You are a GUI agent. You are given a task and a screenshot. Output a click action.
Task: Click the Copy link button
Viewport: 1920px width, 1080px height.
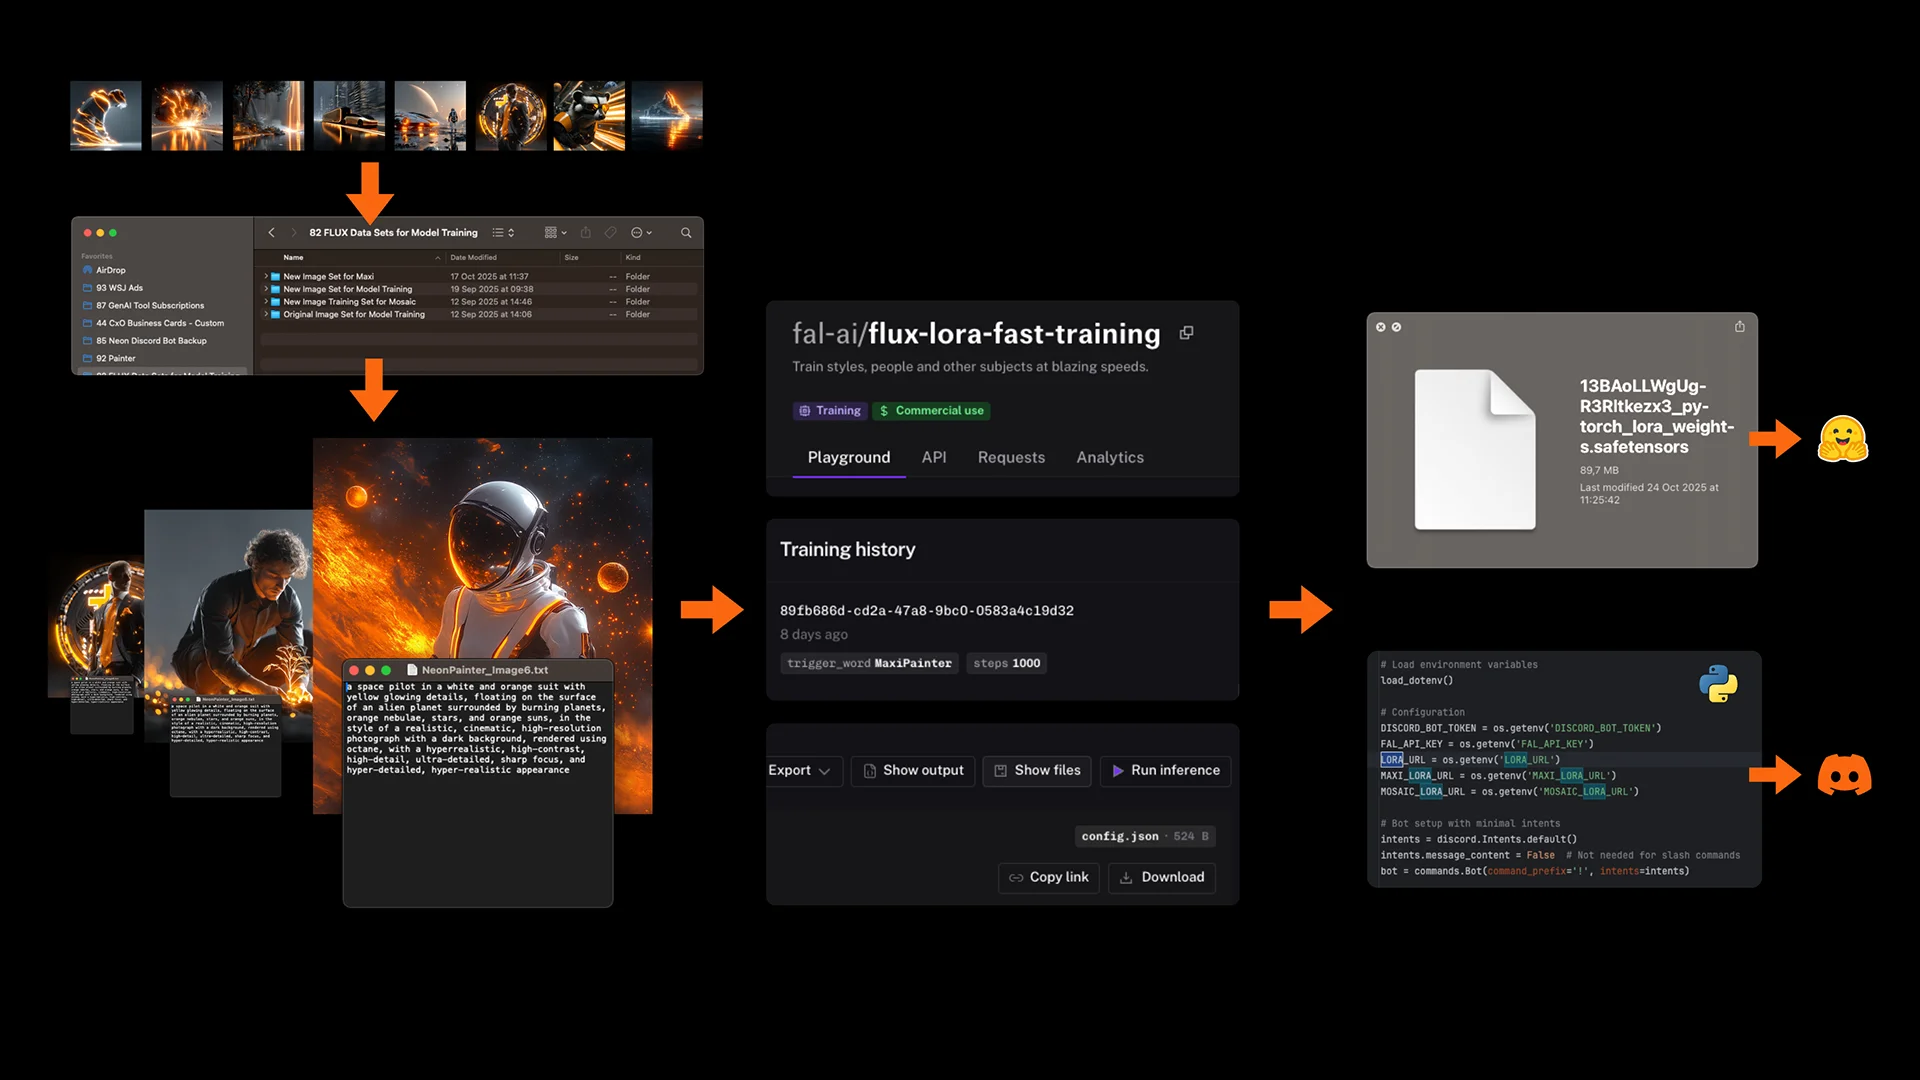point(1049,877)
